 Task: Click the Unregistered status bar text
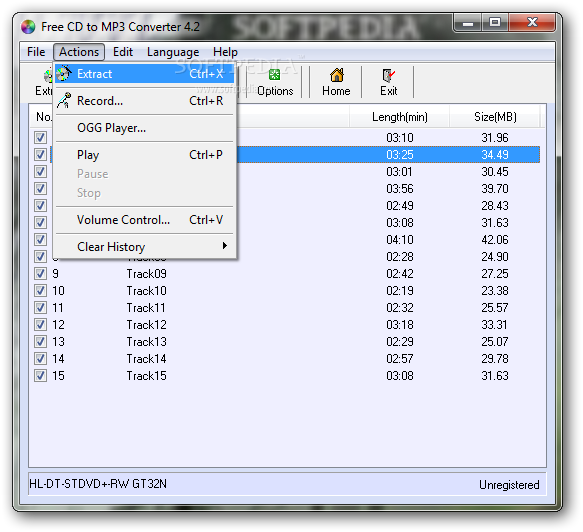tap(509, 485)
